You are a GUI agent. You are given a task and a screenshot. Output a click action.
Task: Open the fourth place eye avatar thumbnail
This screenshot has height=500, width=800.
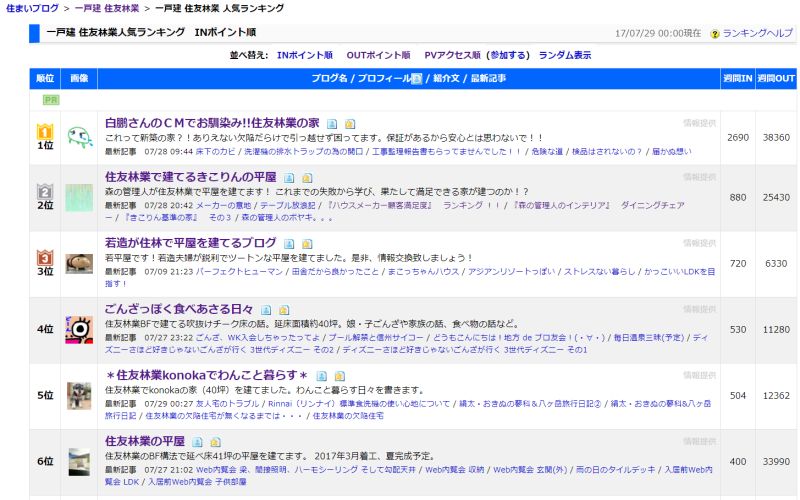point(79,330)
